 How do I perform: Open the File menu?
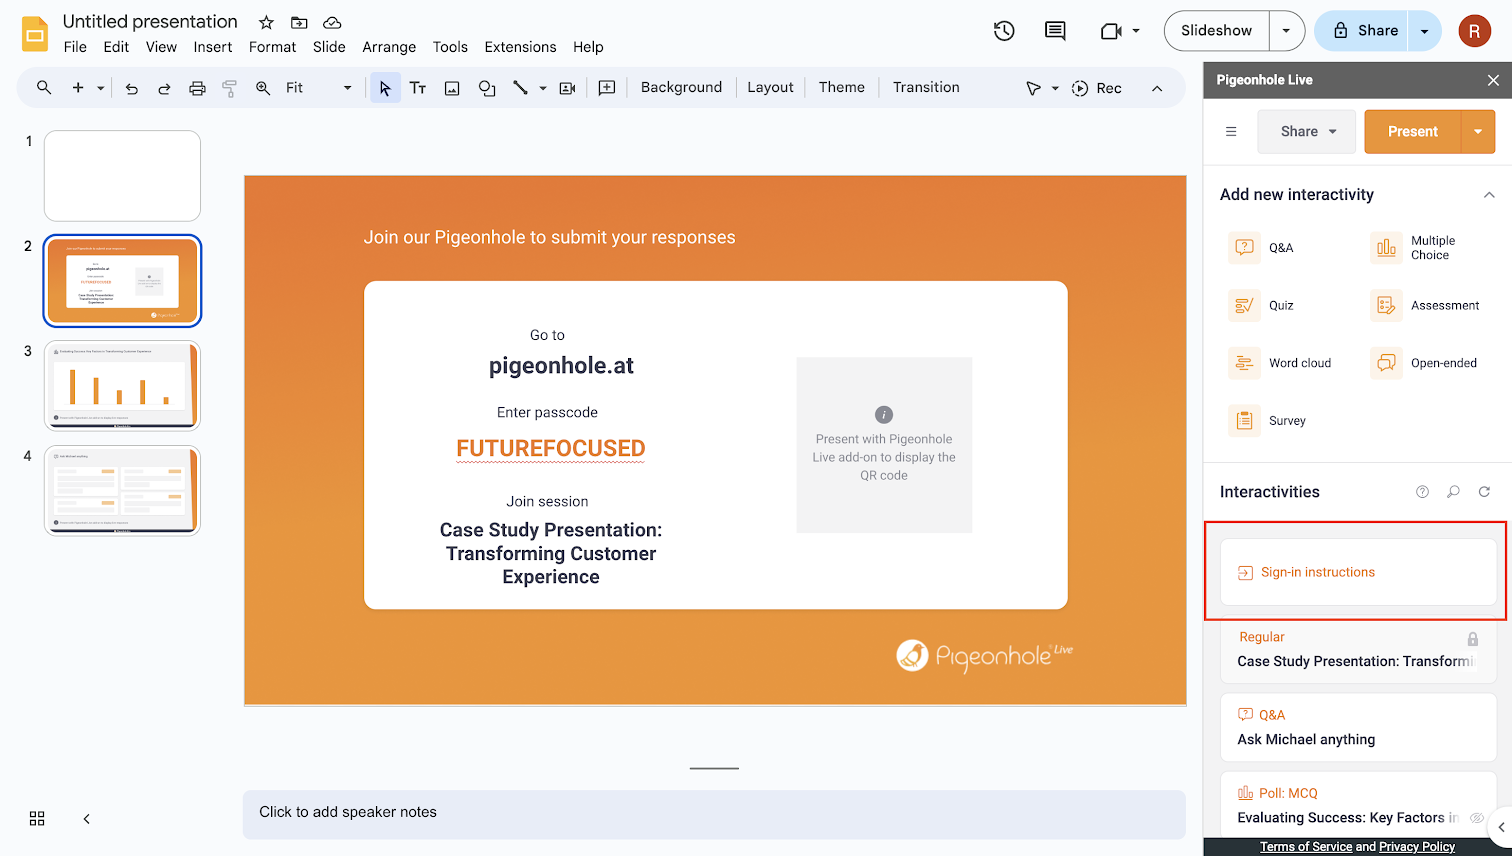click(x=75, y=47)
